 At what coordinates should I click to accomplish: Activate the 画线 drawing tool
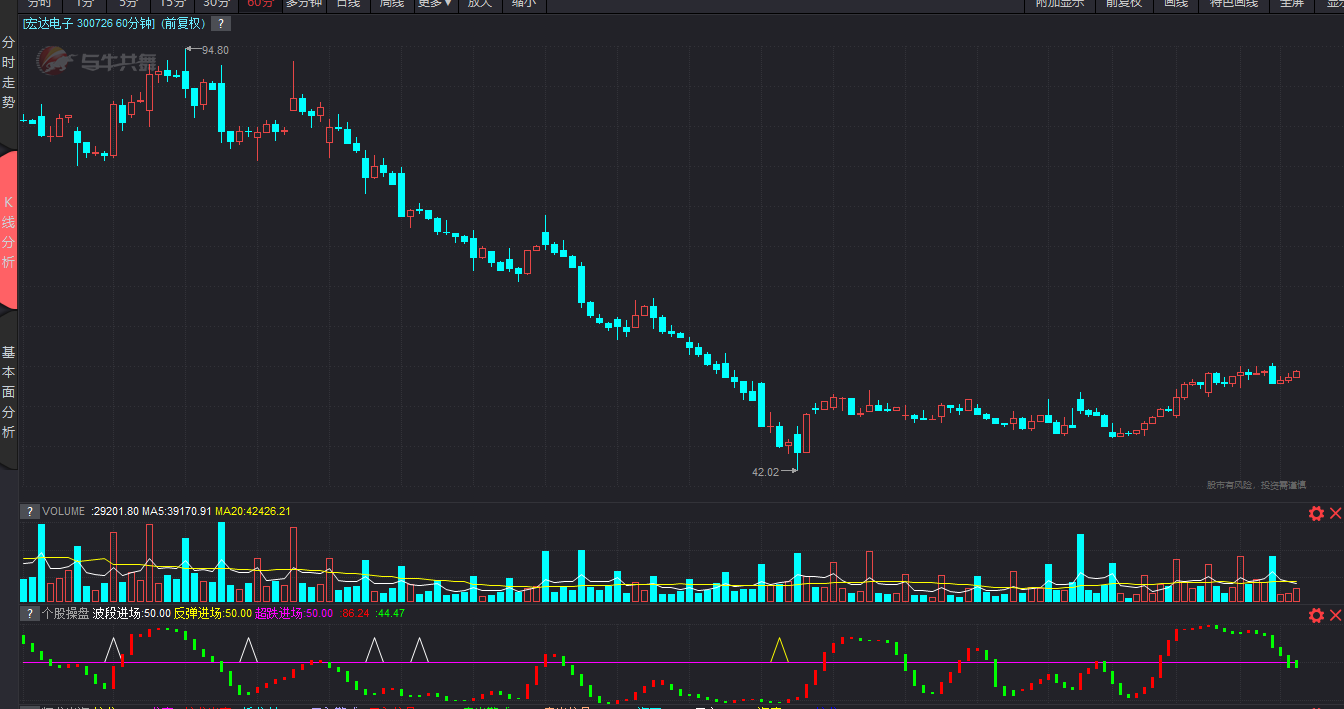click(x=1175, y=4)
